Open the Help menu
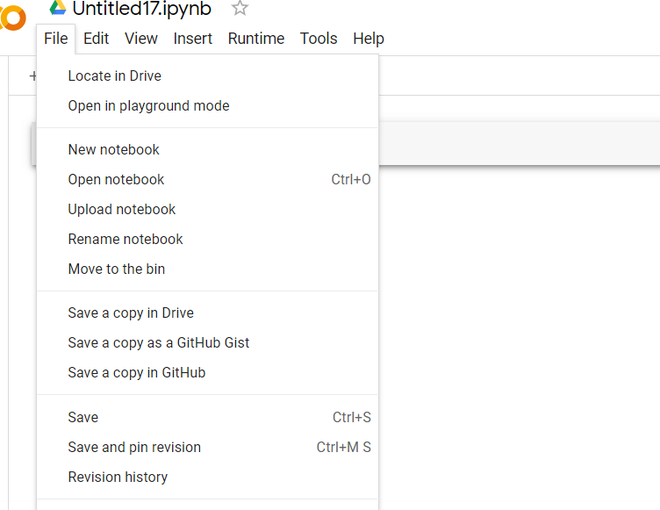This screenshot has height=510, width=660. 369,39
